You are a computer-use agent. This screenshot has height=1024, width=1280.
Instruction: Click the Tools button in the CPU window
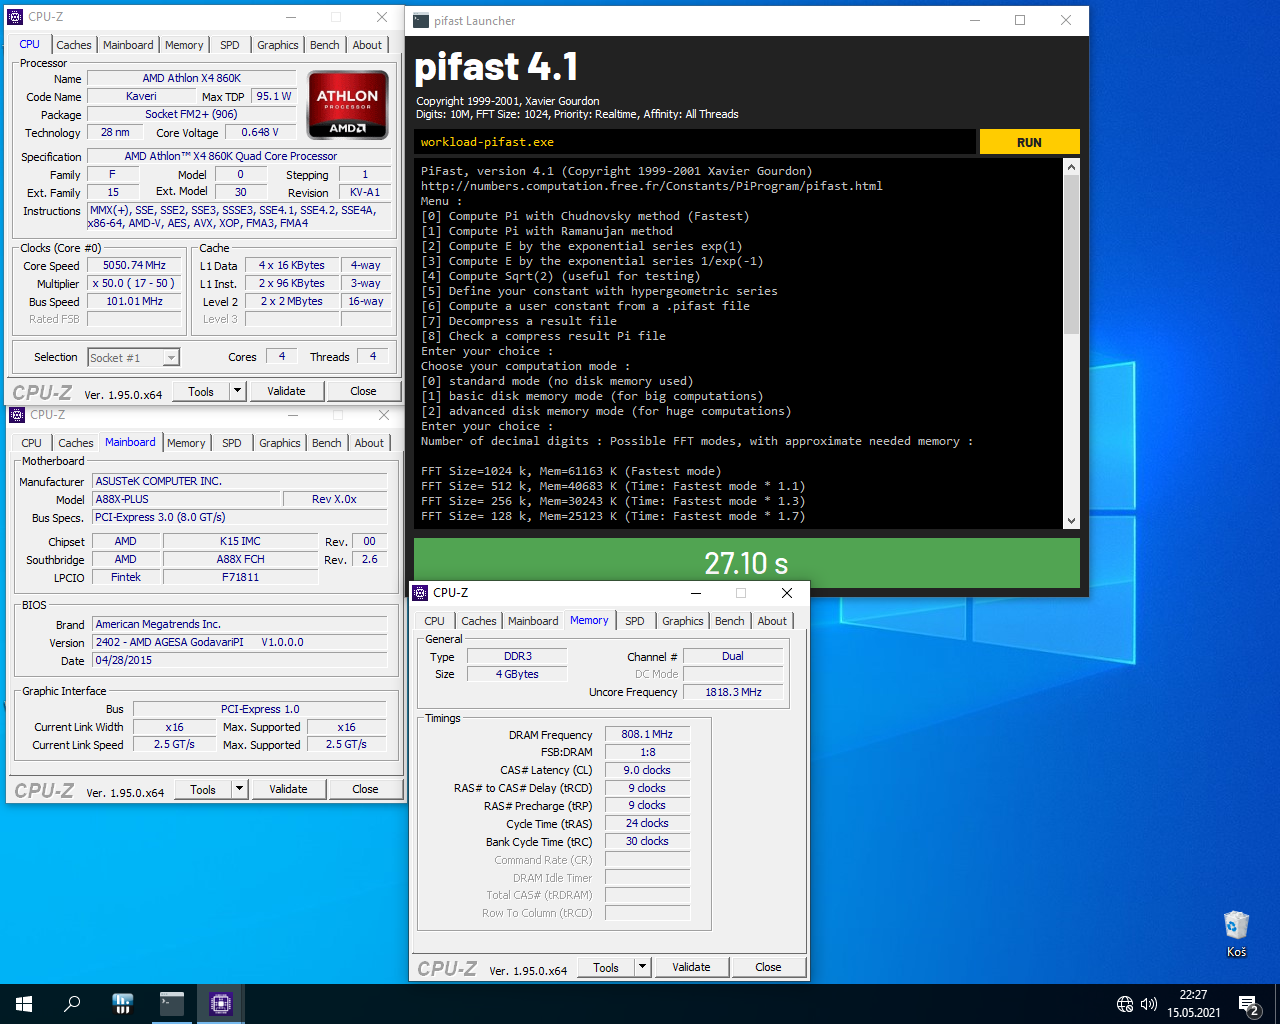click(x=201, y=391)
